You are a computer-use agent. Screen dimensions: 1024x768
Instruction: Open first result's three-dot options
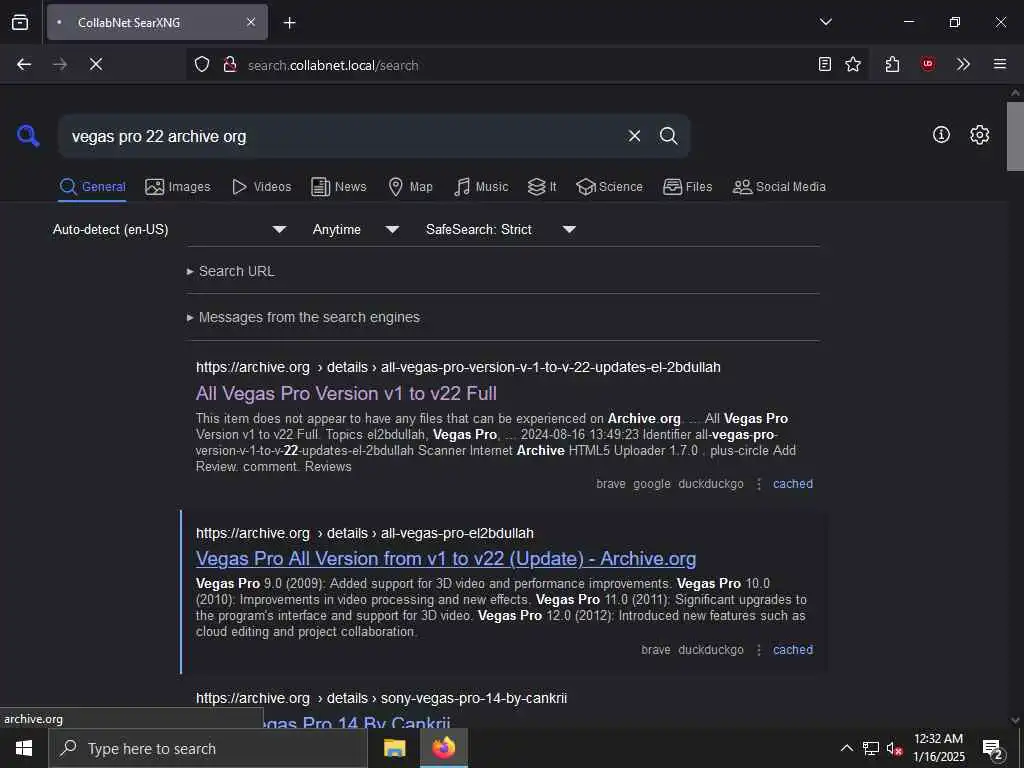(759, 484)
